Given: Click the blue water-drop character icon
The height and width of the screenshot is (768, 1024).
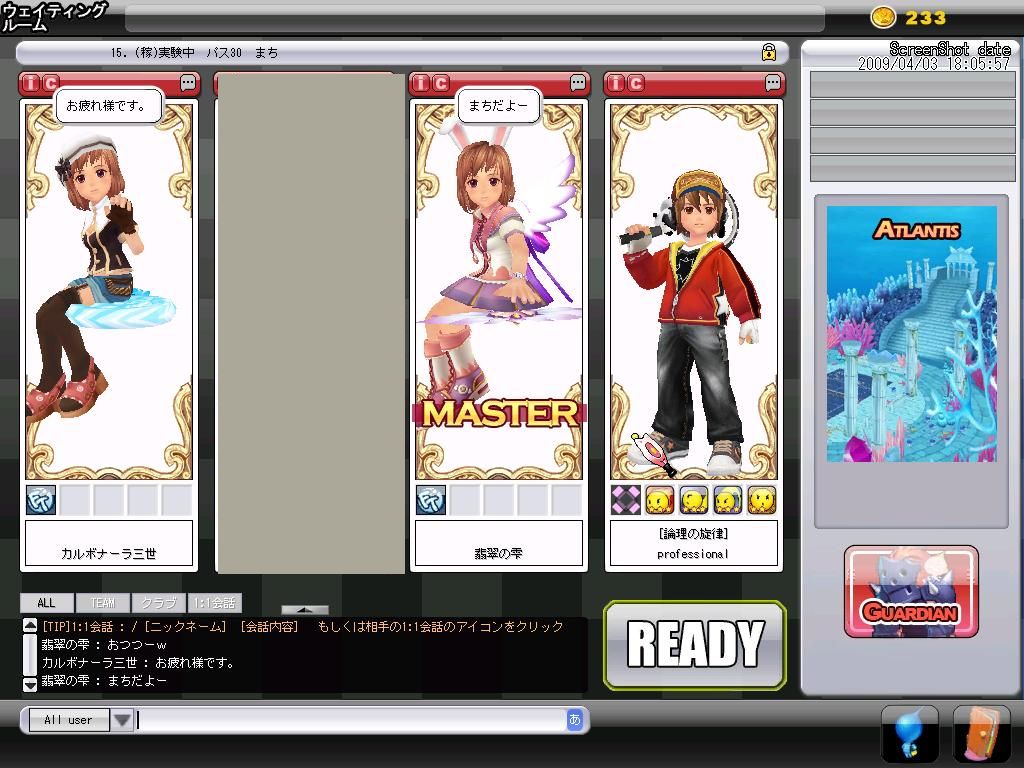Looking at the screenshot, I should (909, 734).
